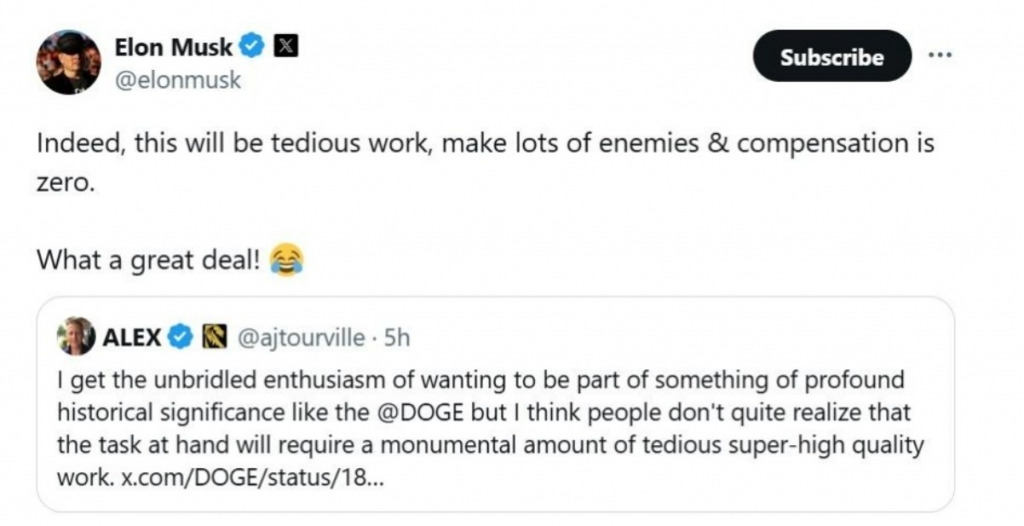Screen dimensions: 1024x526
Task: Click ALEX's blue verified checkmark
Action: pyautogui.click(x=180, y=338)
